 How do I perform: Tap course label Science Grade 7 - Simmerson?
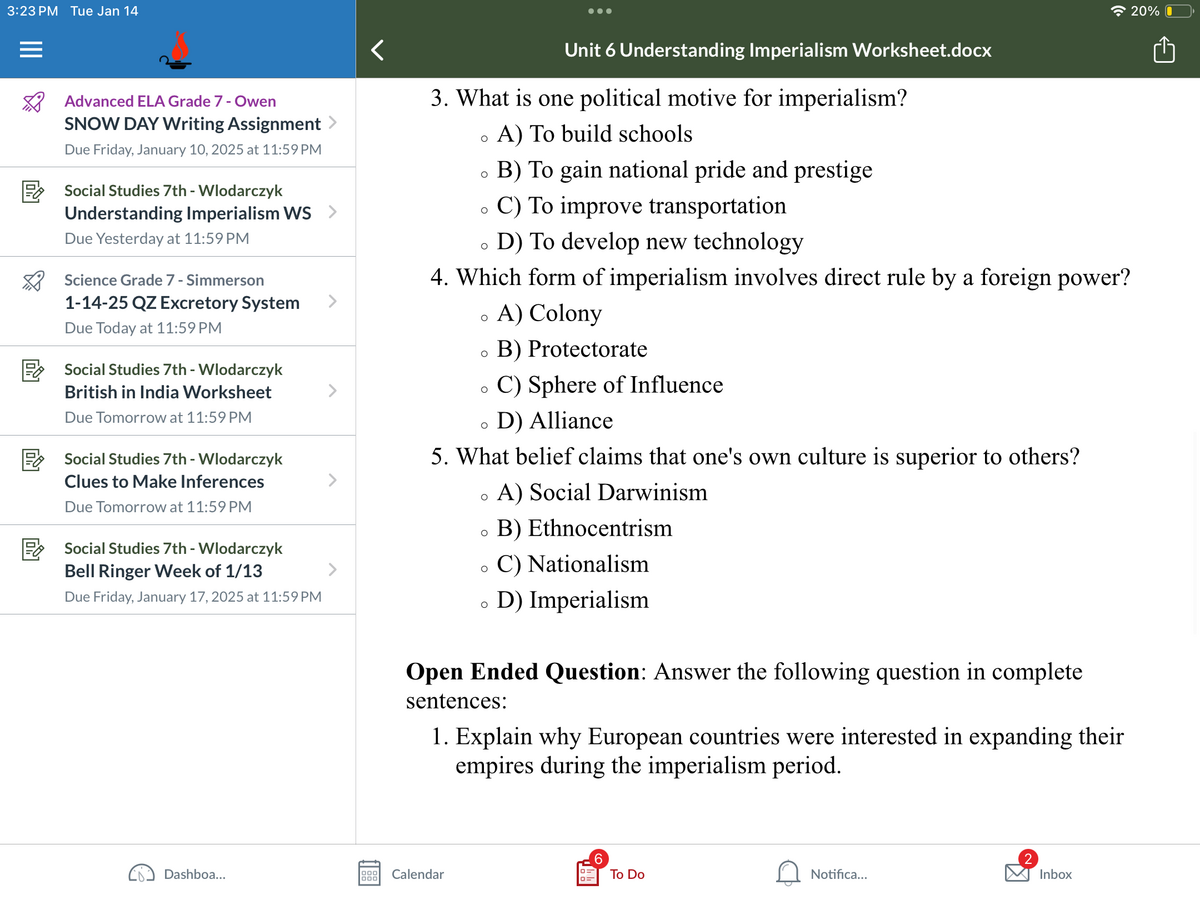point(164,280)
